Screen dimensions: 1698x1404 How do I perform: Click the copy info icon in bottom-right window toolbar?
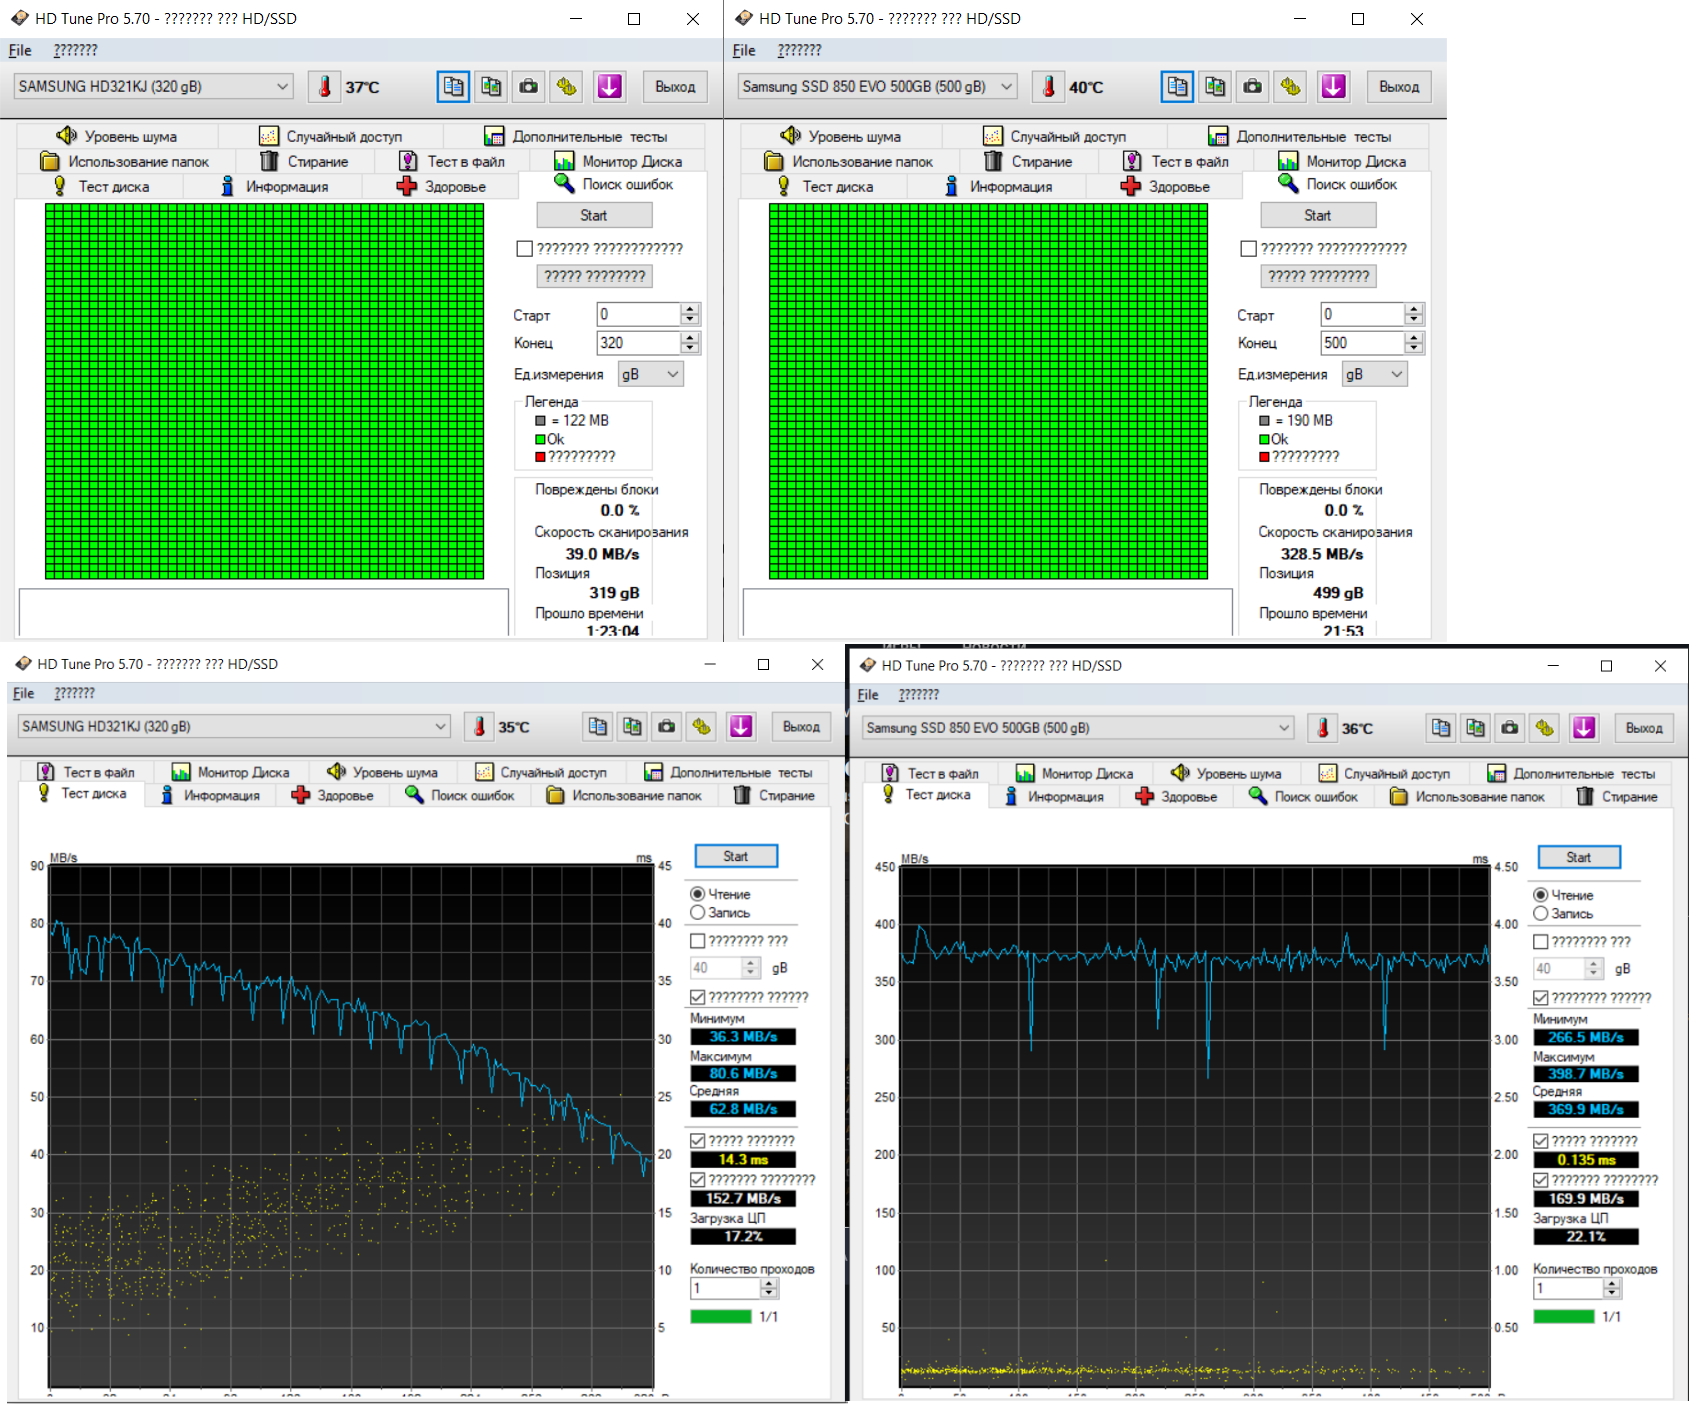pos(1441,728)
